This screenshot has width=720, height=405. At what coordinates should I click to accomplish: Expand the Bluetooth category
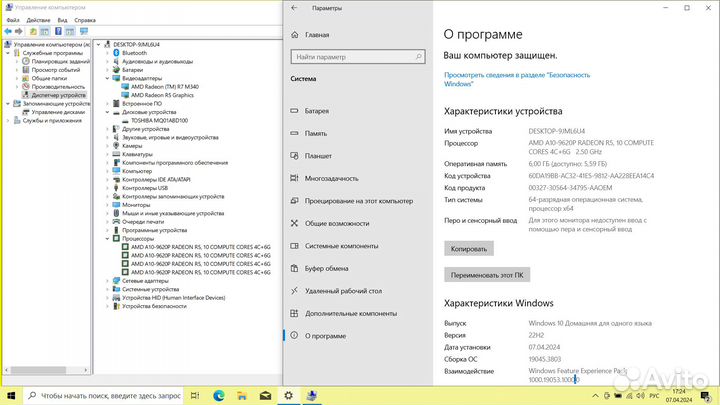107,53
